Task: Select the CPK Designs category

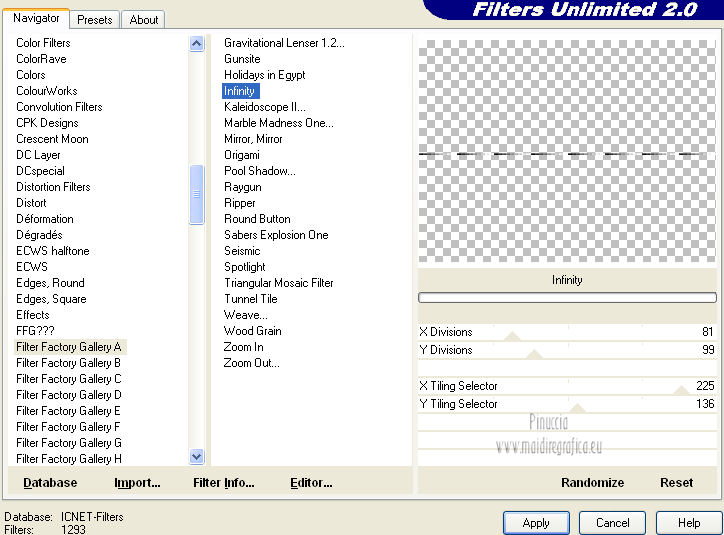Action: pyautogui.click(x=47, y=123)
